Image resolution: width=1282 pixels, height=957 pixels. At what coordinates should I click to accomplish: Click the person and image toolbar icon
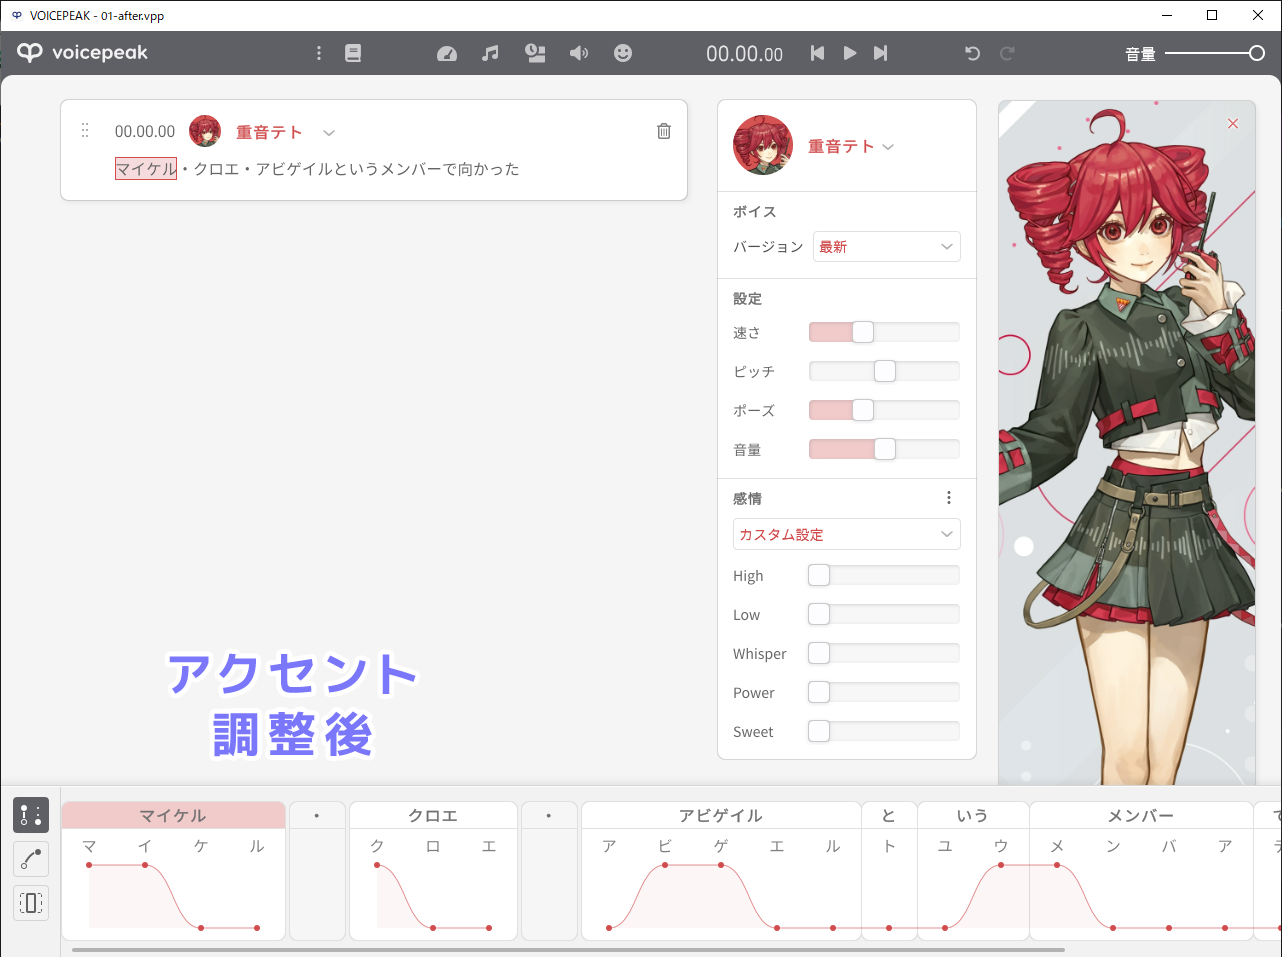535,53
